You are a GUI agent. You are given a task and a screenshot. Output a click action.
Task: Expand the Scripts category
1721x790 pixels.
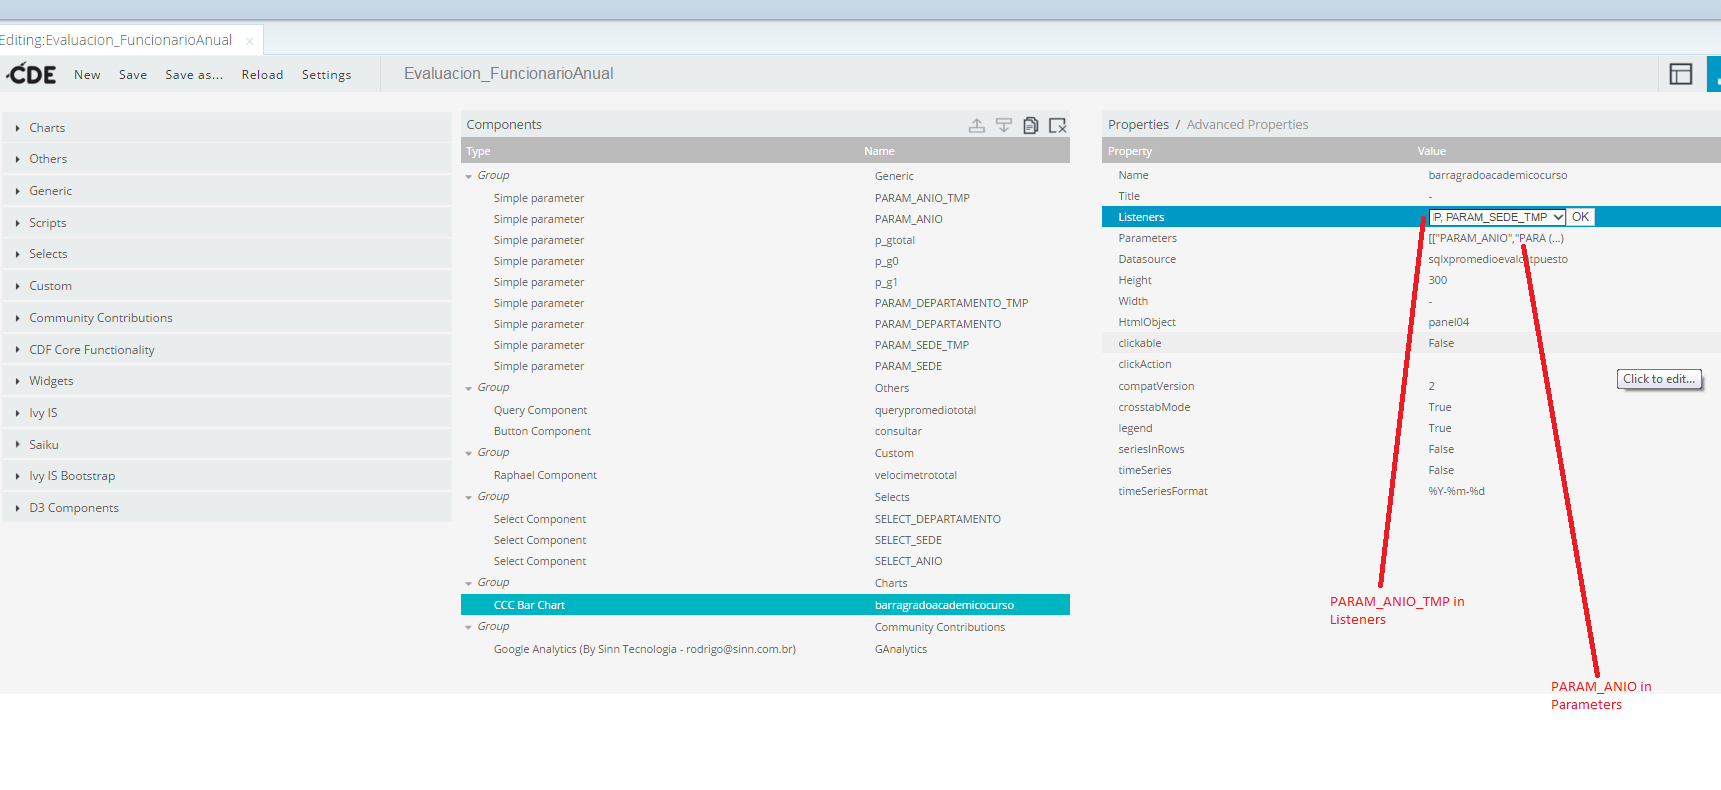pyautogui.click(x=226, y=223)
